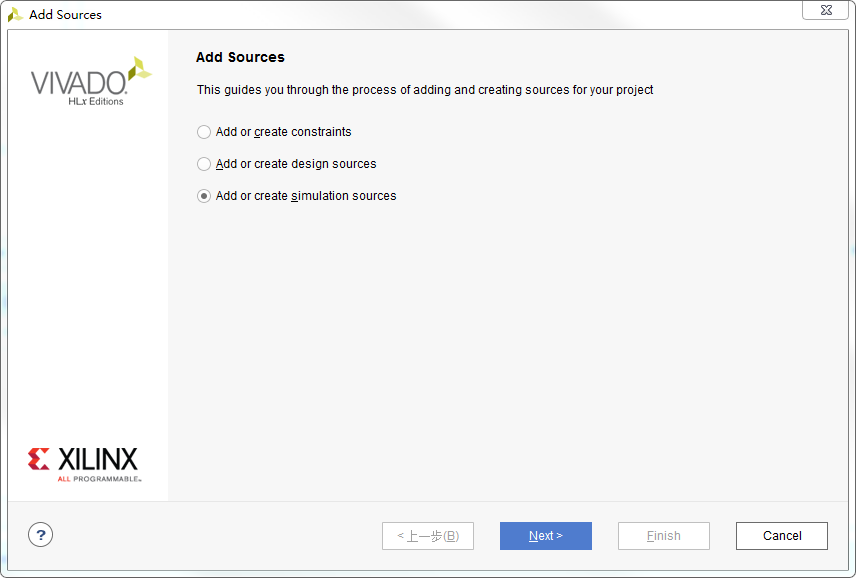Click the 'Add or create constraints' label text
Screen dimensions: 856x578
284,132
